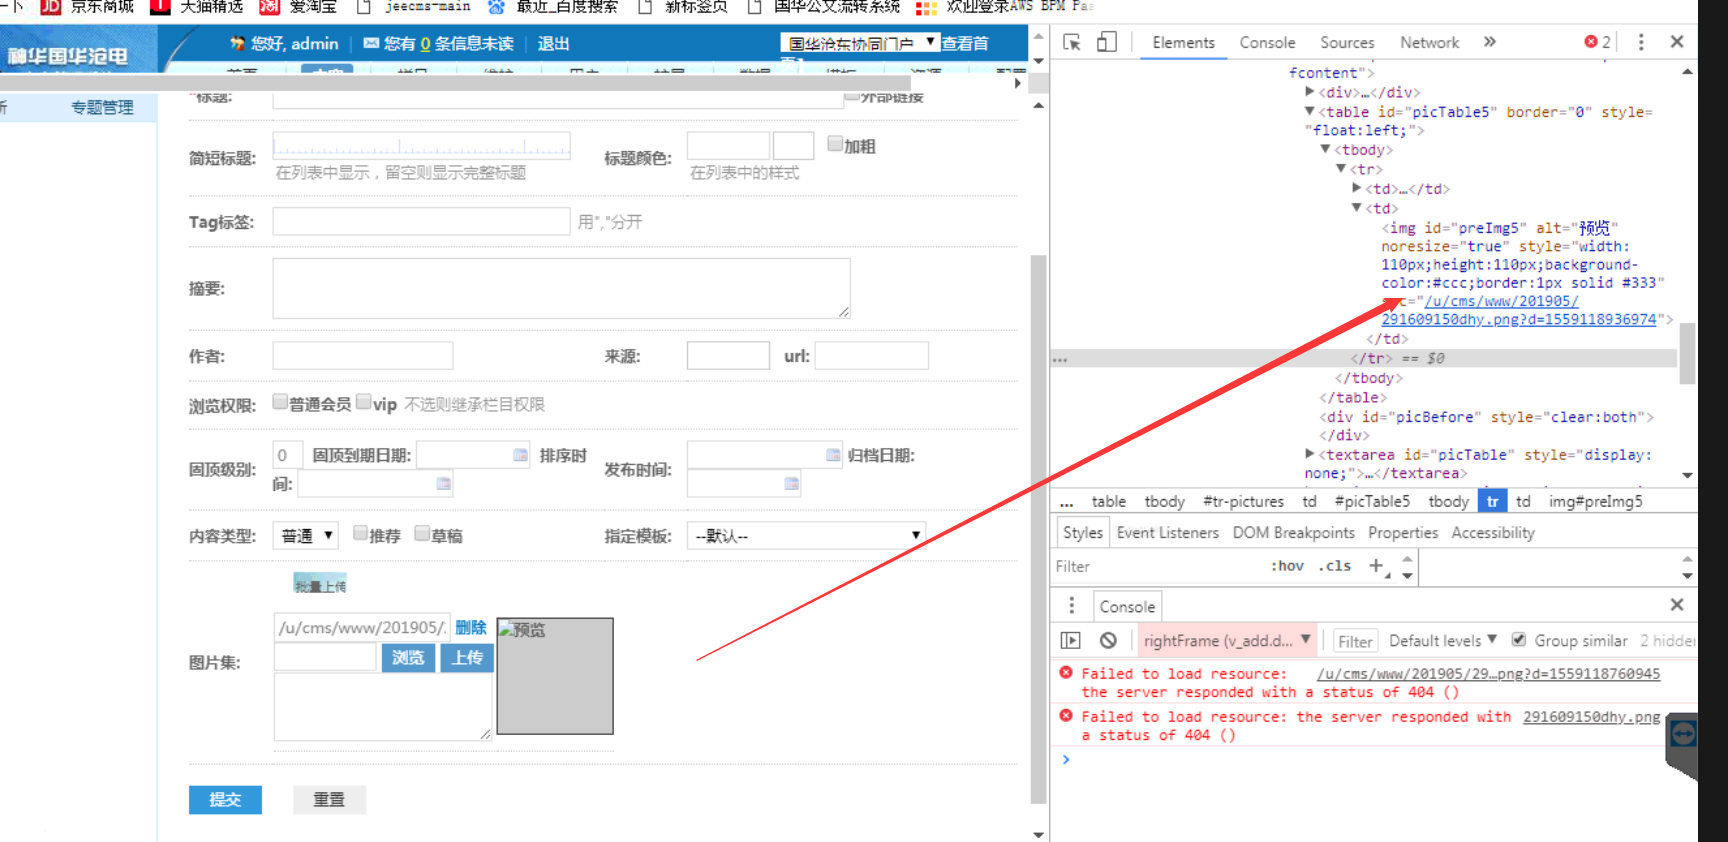Switch to the Console tab in DevTools
Image resolution: width=1728 pixels, height=842 pixels.
(1267, 43)
